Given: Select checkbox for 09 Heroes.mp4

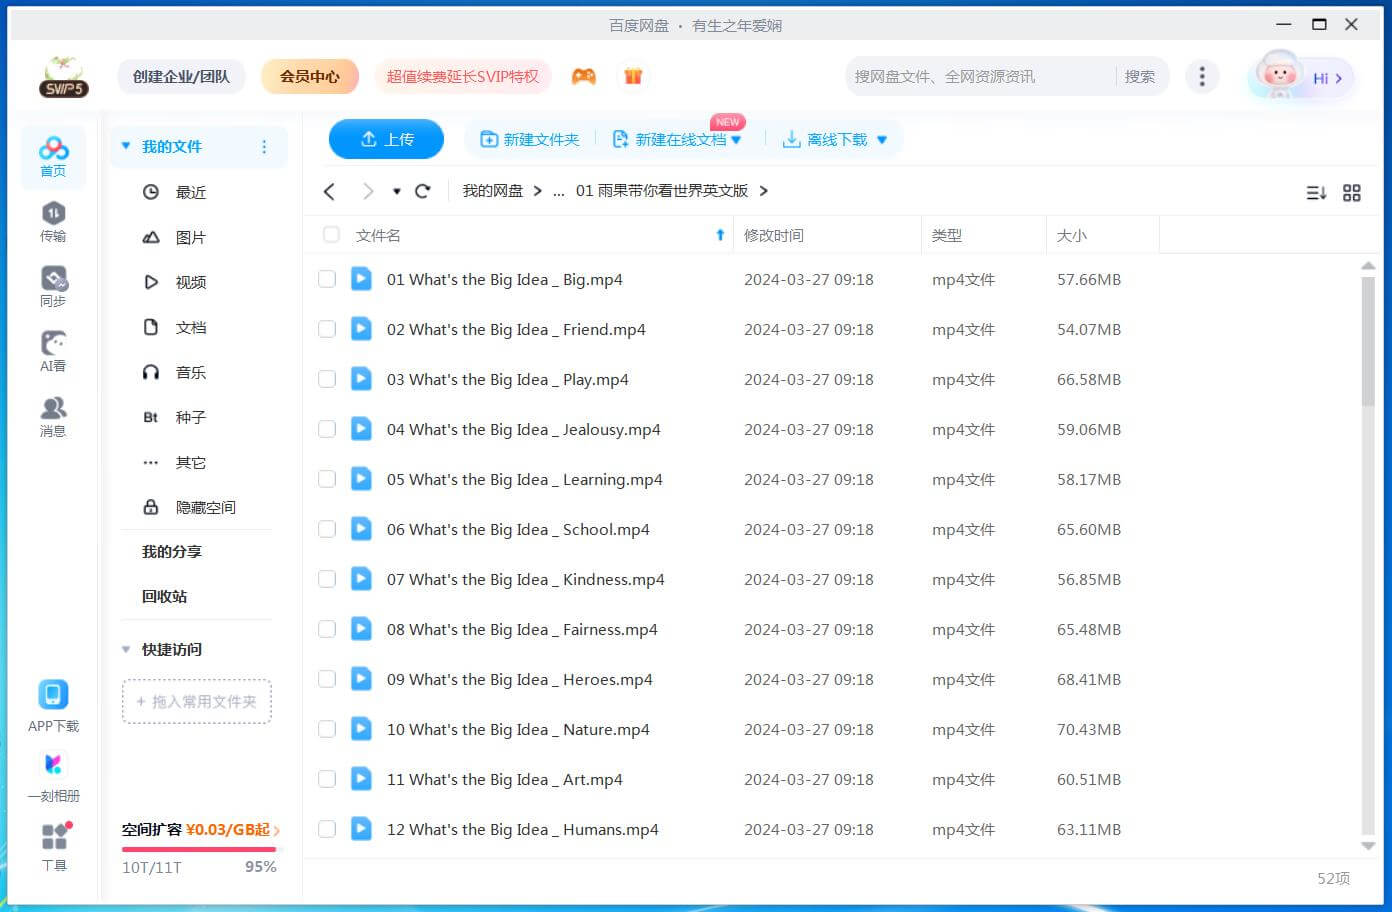Looking at the screenshot, I should click(x=327, y=679).
